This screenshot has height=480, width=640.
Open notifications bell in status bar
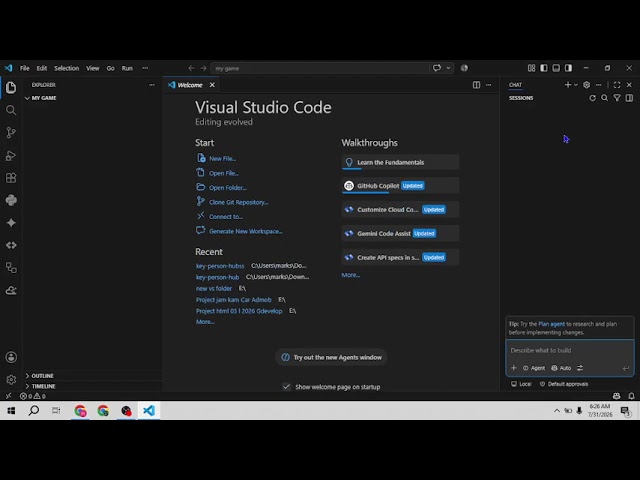(x=631, y=396)
